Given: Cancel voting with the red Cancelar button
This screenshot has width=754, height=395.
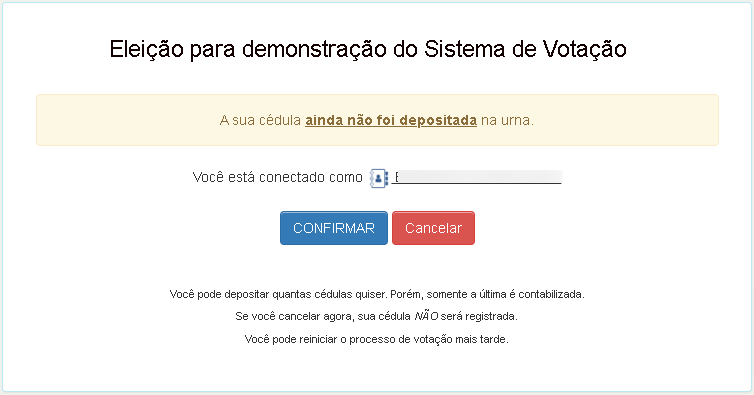Looking at the screenshot, I should pyautogui.click(x=433, y=228).
